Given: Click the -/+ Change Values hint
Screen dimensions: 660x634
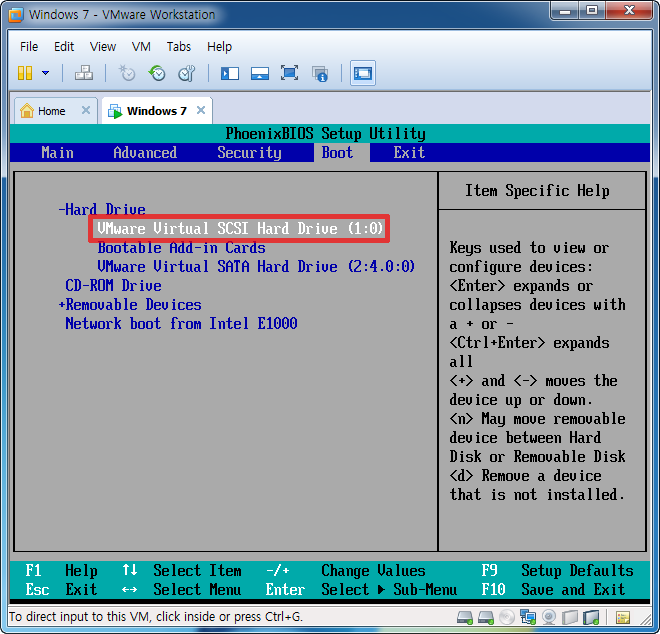Looking at the screenshot, I should click(346, 570).
